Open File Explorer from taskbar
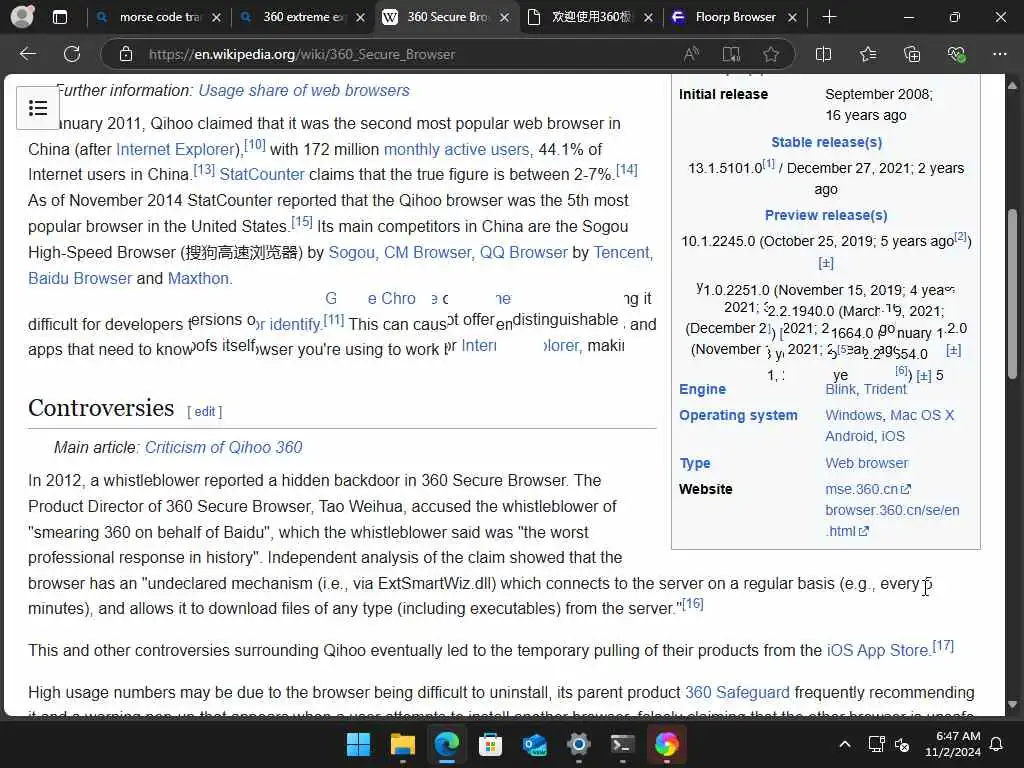Screen dimensions: 1024x768 pos(402,744)
